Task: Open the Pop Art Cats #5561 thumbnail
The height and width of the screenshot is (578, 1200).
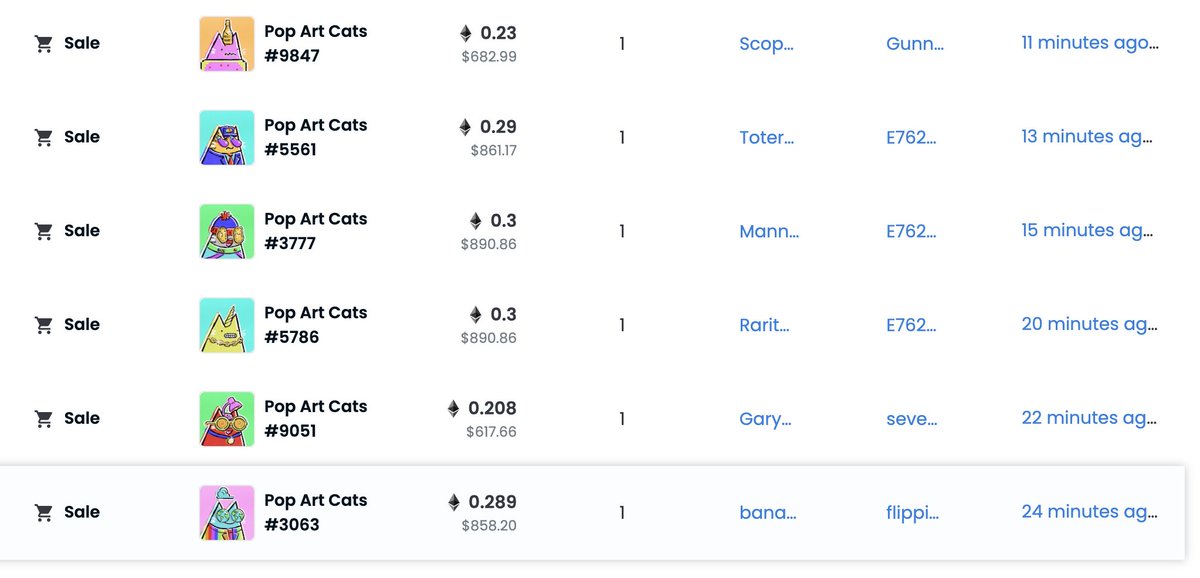Action: coord(227,138)
